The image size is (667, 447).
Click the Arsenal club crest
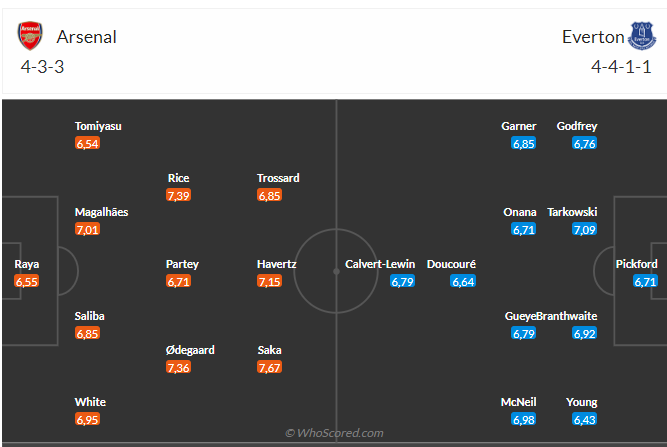pos(31,37)
